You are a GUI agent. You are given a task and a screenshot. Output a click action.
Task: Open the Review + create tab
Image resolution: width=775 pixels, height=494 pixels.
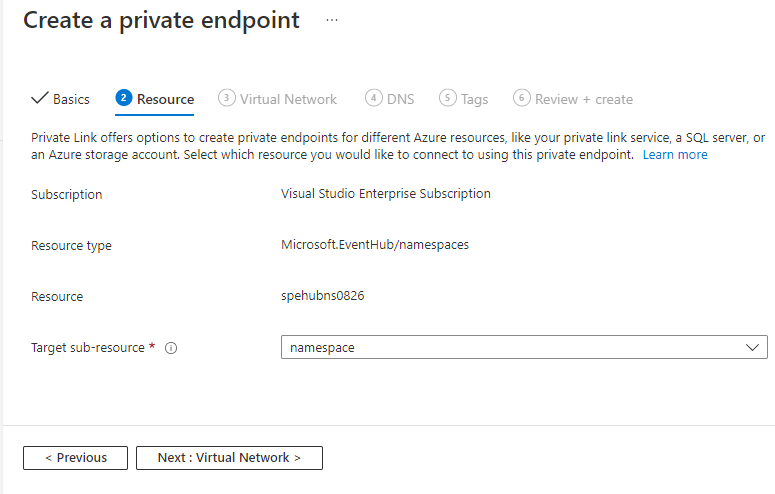click(583, 99)
